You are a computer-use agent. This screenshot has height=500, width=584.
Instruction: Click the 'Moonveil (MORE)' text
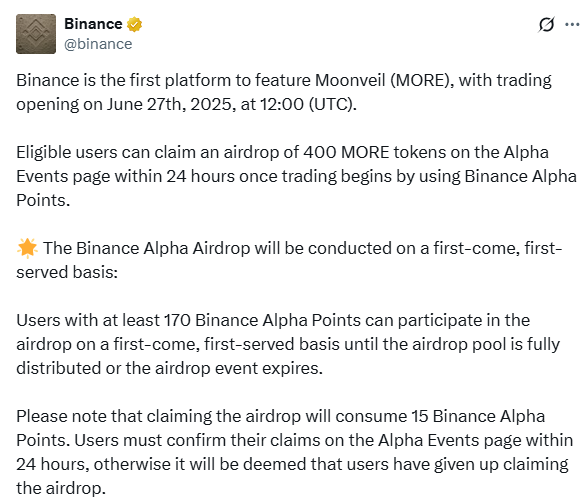[x=384, y=80]
